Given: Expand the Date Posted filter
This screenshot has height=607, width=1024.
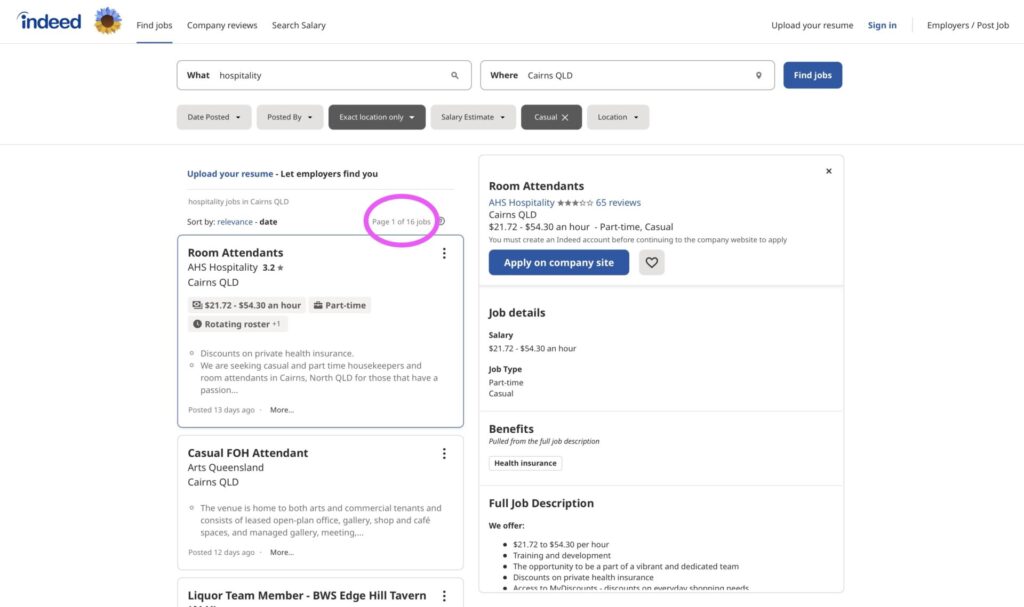Looking at the screenshot, I should (214, 117).
